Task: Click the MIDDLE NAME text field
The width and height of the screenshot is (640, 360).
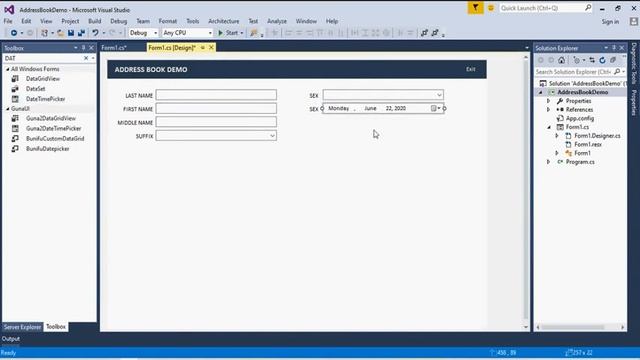Action: click(216, 122)
